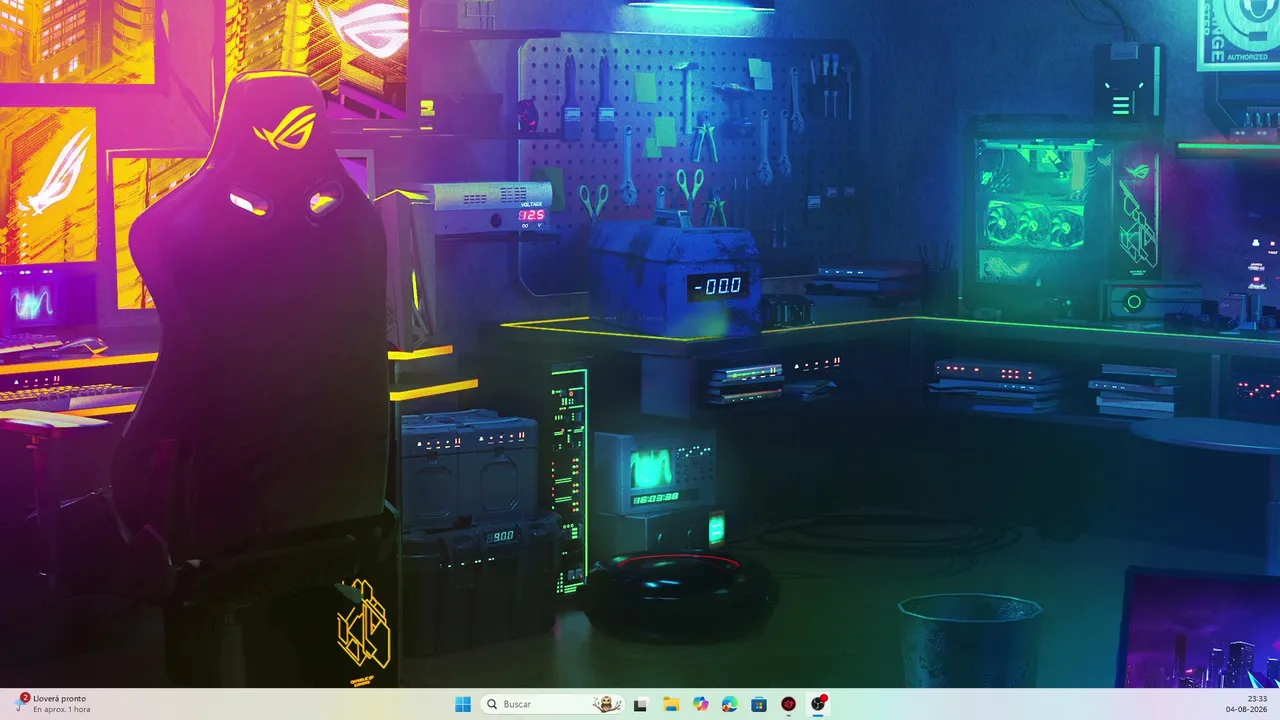Click the Buscar search box

pyautogui.click(x=552, y=704)
